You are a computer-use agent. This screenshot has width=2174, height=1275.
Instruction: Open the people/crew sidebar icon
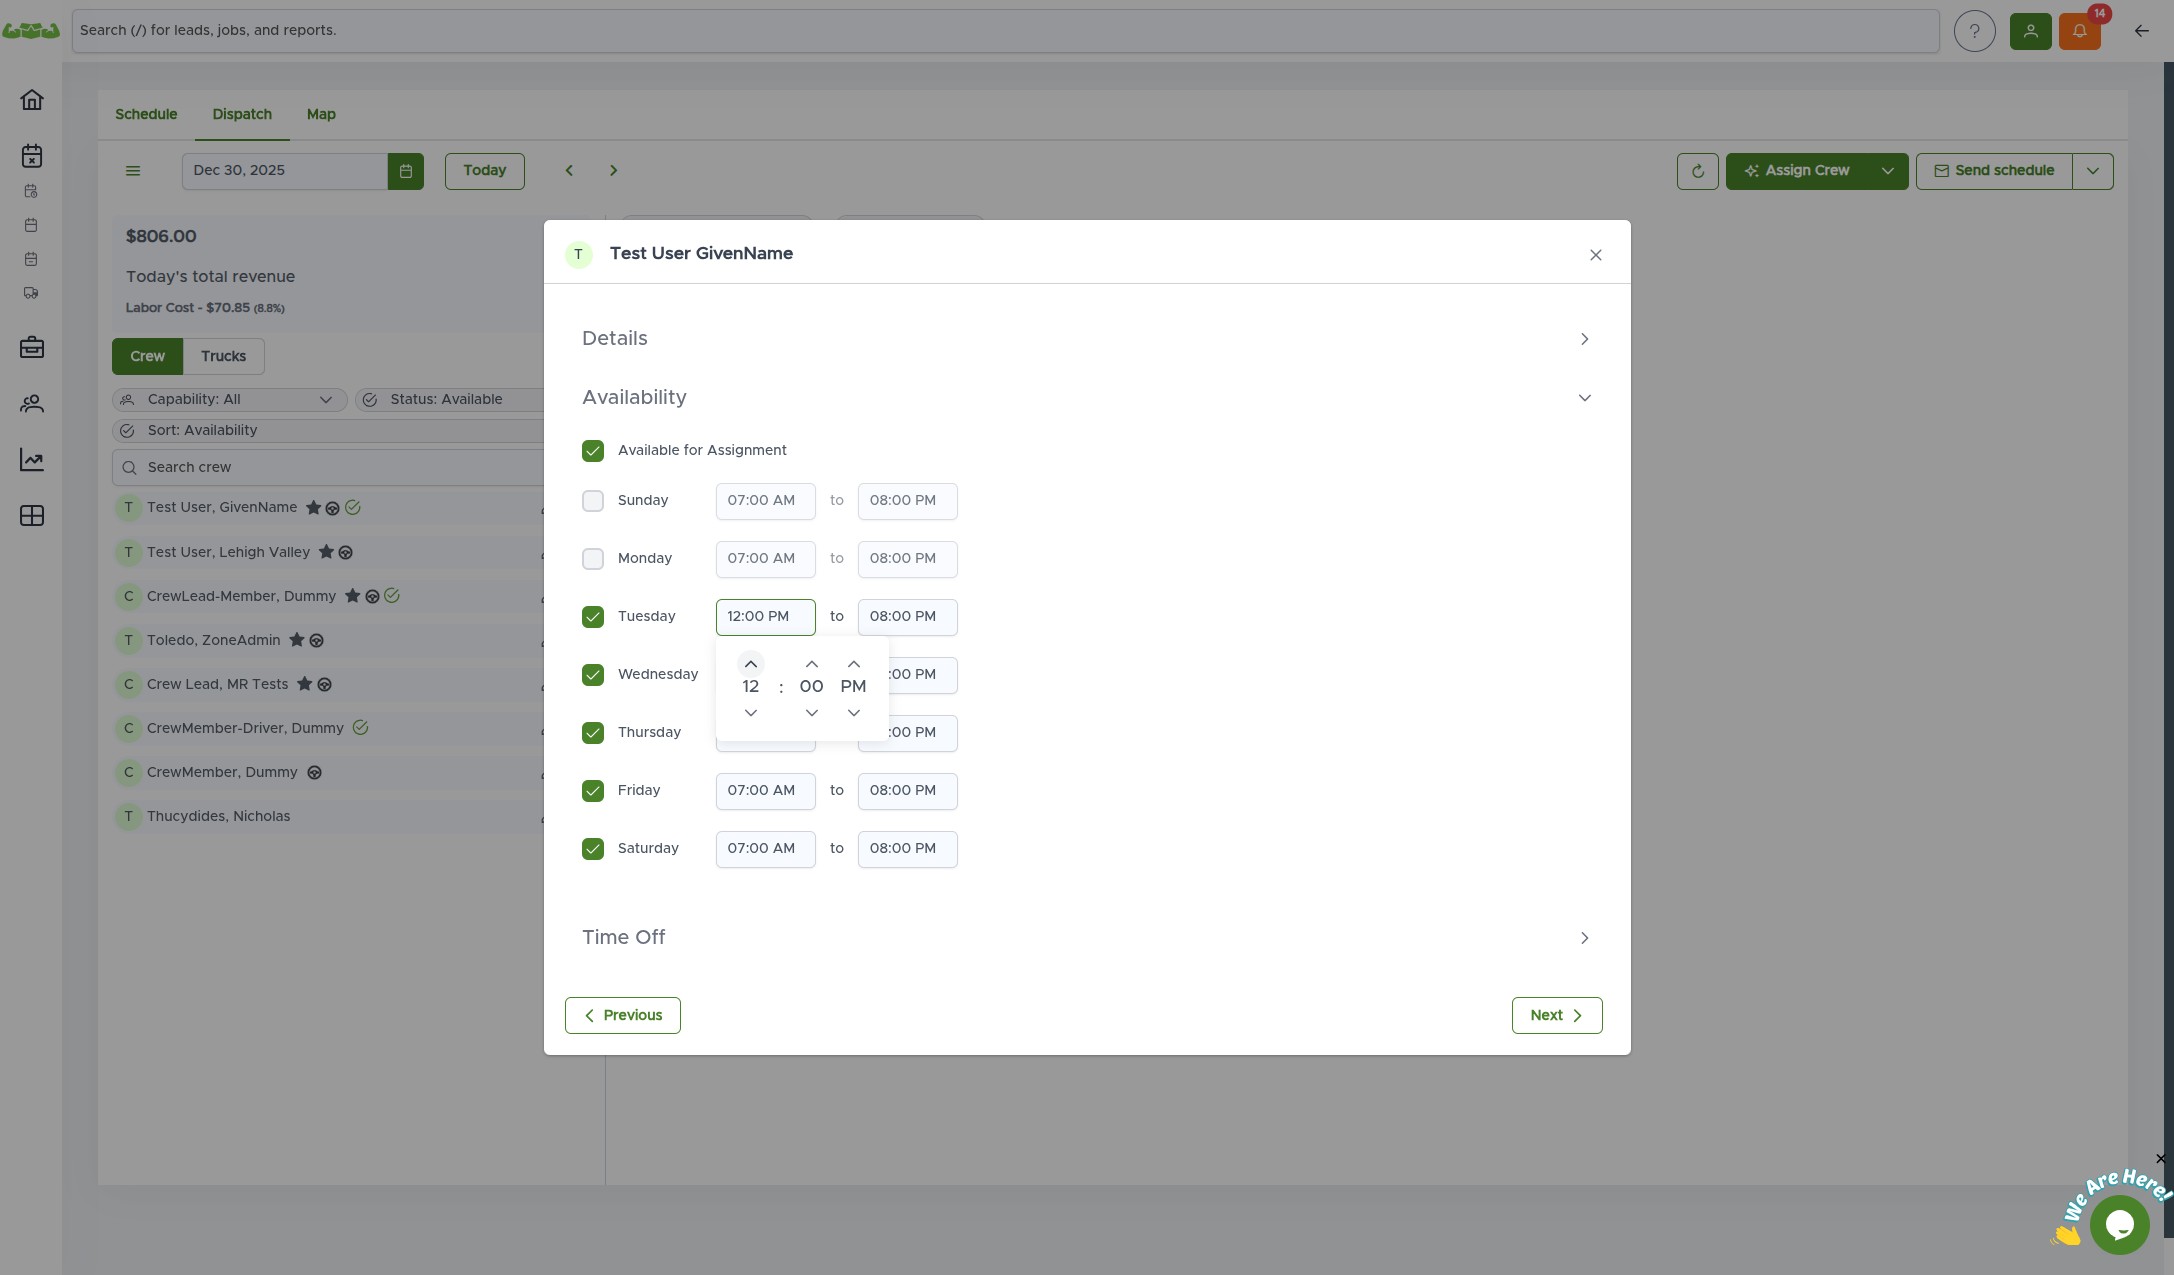click(32, 404)
